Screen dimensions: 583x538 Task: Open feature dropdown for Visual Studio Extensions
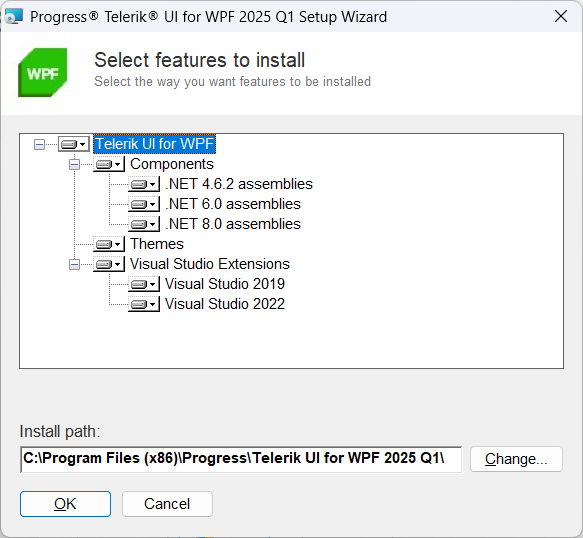click(109, 264)
